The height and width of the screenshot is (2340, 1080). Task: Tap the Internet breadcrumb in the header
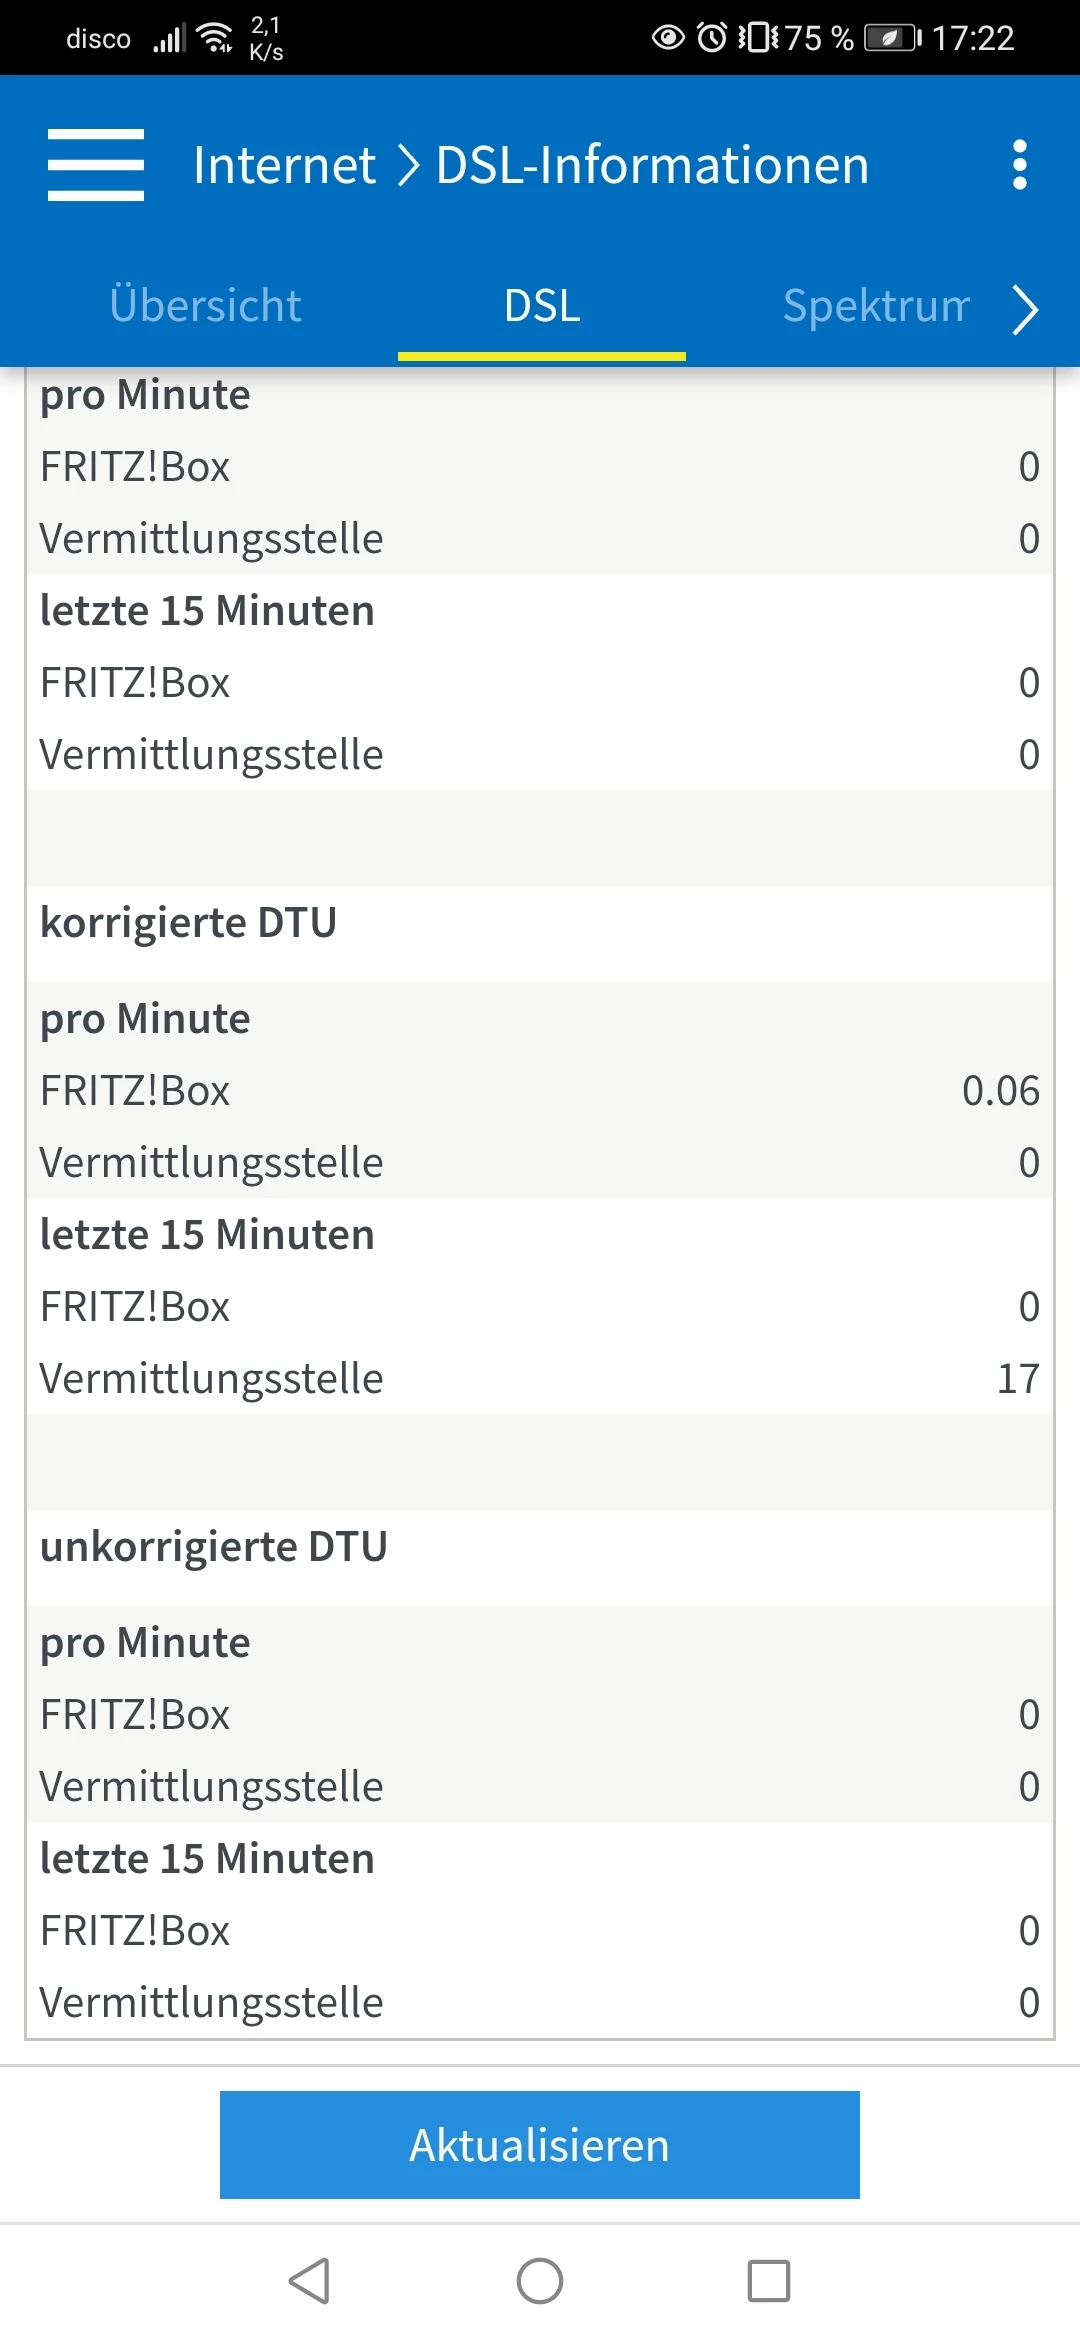click(x=284, y=165)
